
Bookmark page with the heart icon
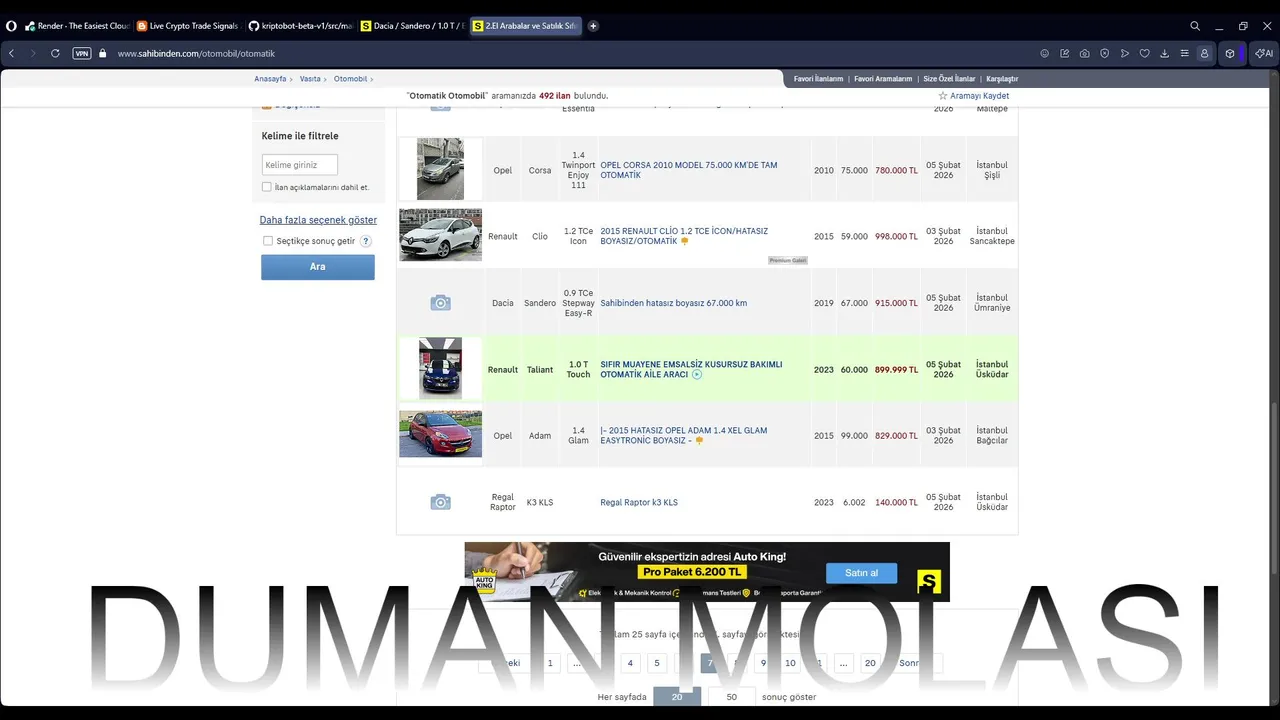[x=1145, y=53]
